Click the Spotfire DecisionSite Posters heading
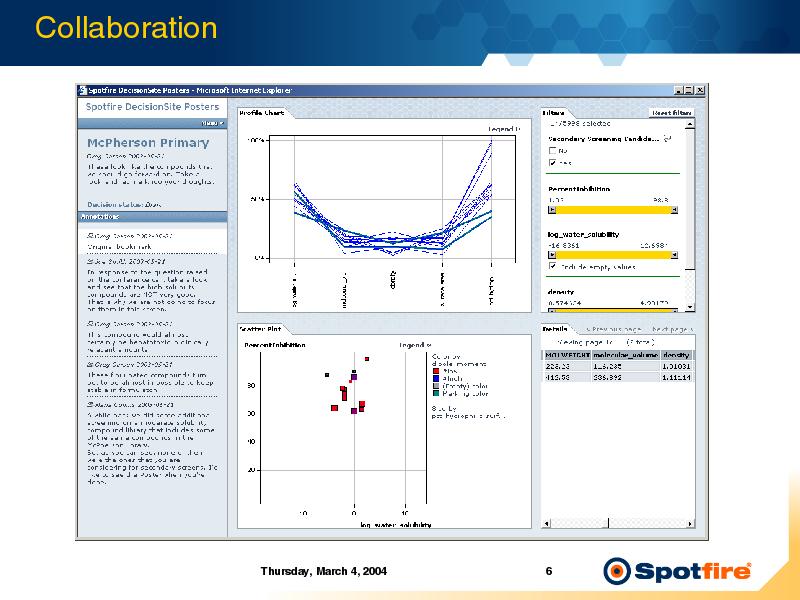 click(x=152, y=107)
